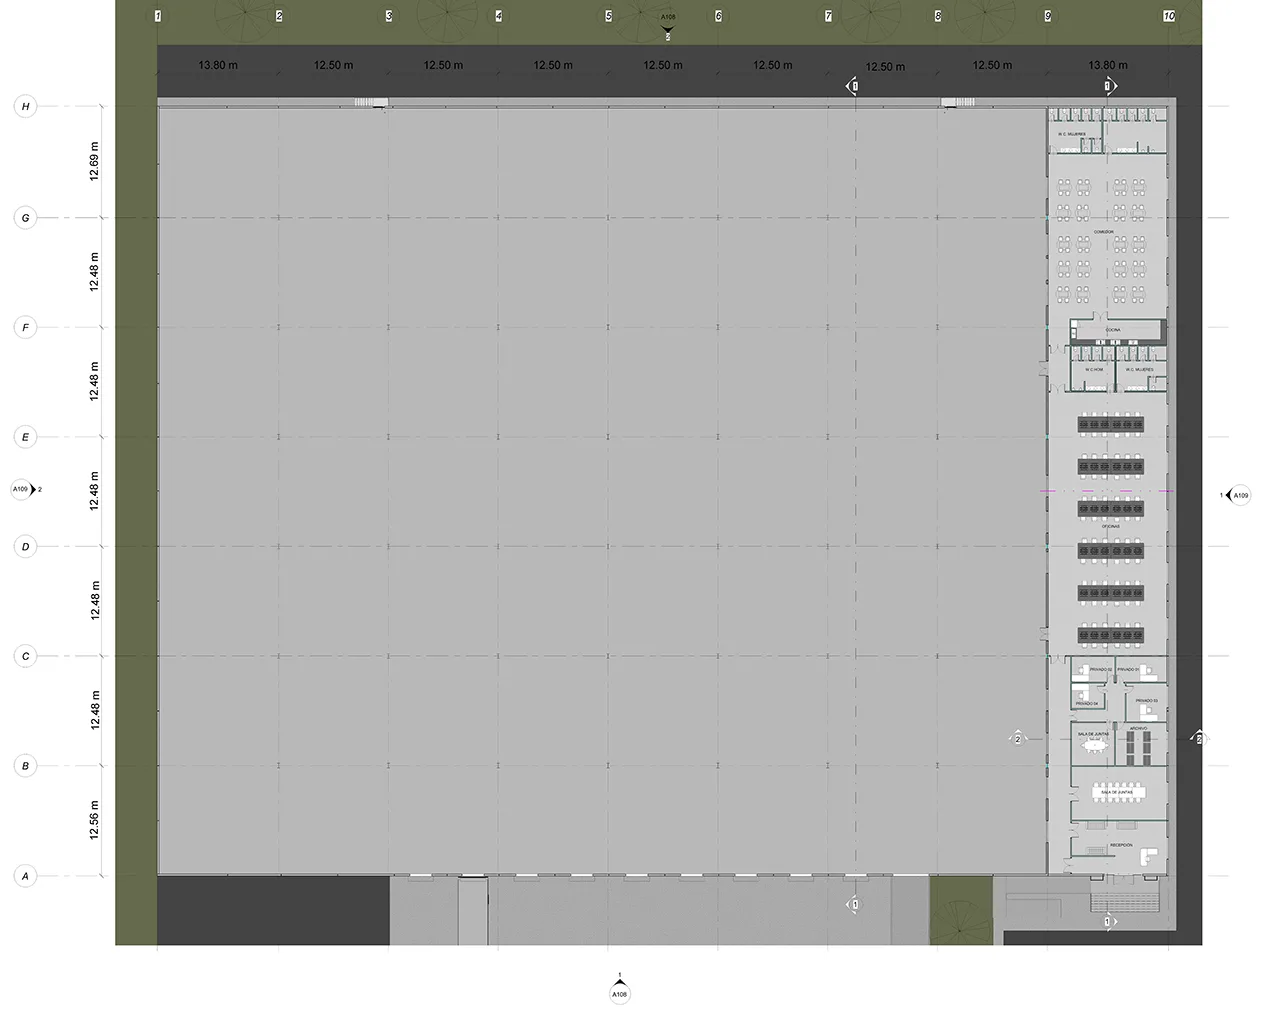
Task: Select grid bubble C on left axis
Action: click(x=26, y=657)
